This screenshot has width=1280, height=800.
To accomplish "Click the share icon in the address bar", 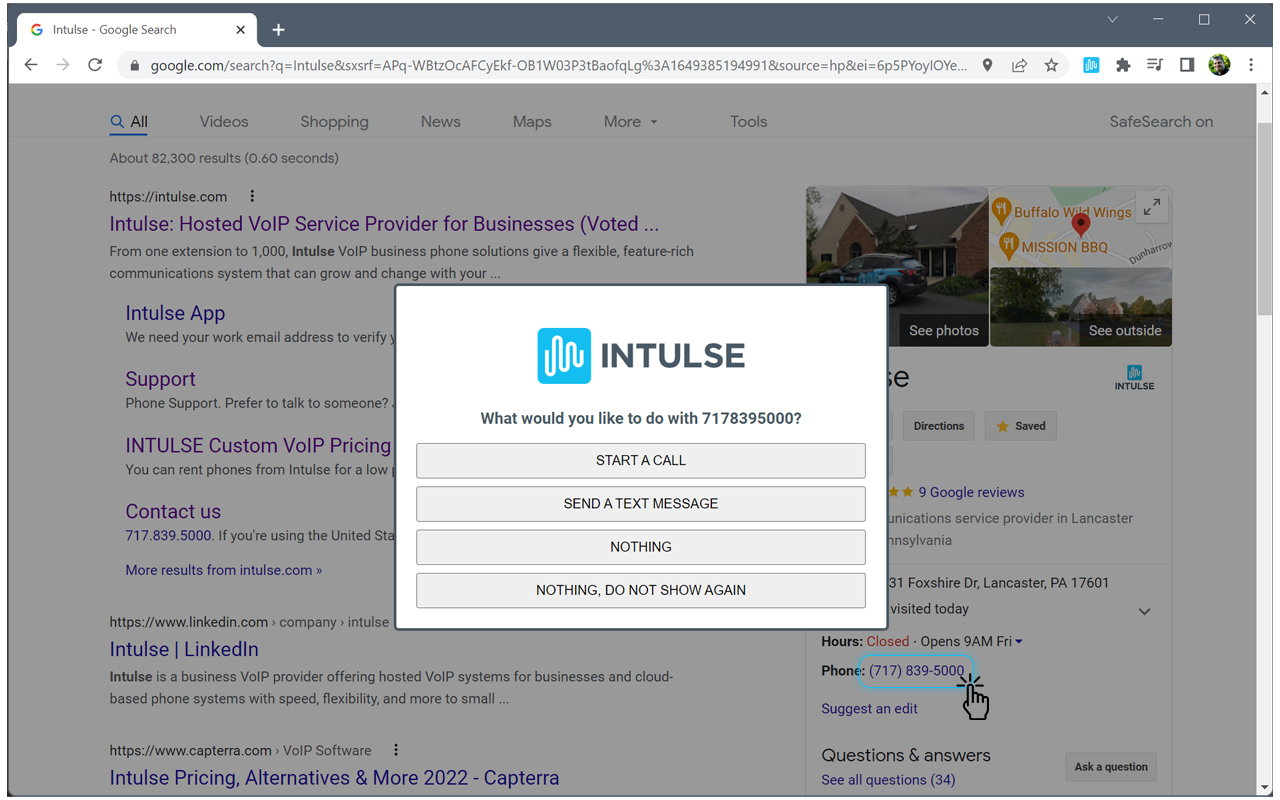I will (1019, 64).
